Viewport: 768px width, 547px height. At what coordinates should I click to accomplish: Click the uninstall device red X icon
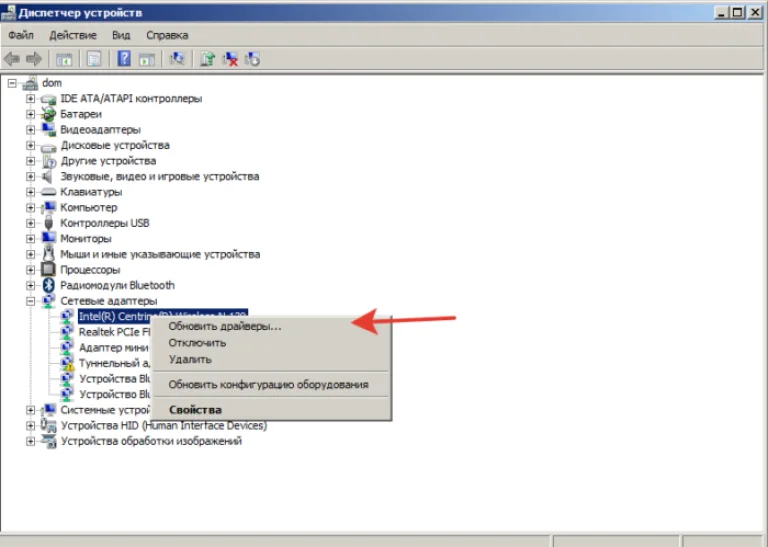(230, 59)
